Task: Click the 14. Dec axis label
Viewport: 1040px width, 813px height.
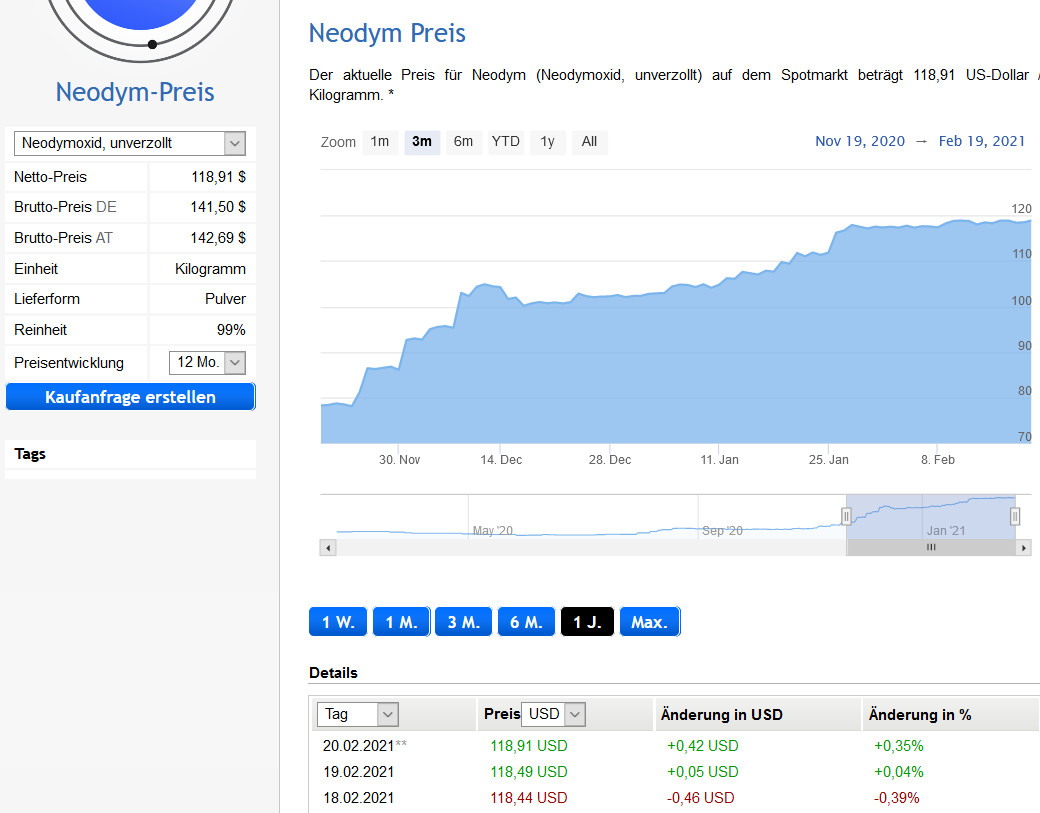Action: (x=501, y=460)
